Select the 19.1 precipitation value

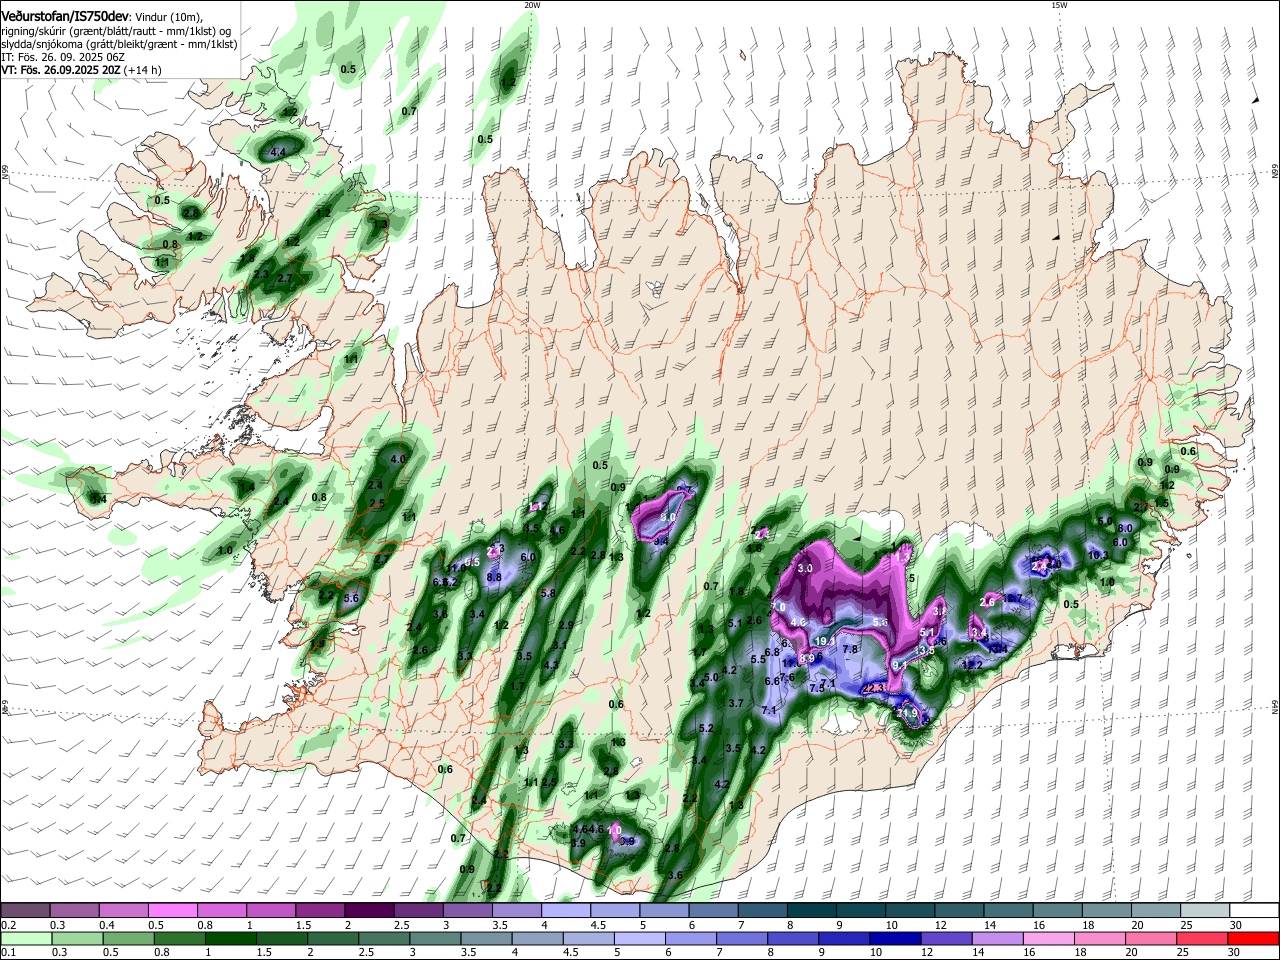pyautogui.click(x=826, y=641)
